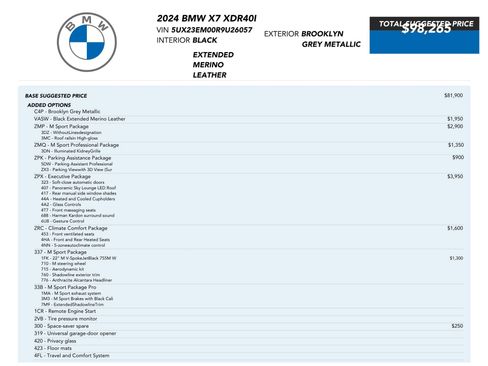Select the $1,950 price value
This screenshot has height=366, width=488.
tap(455, 119)
